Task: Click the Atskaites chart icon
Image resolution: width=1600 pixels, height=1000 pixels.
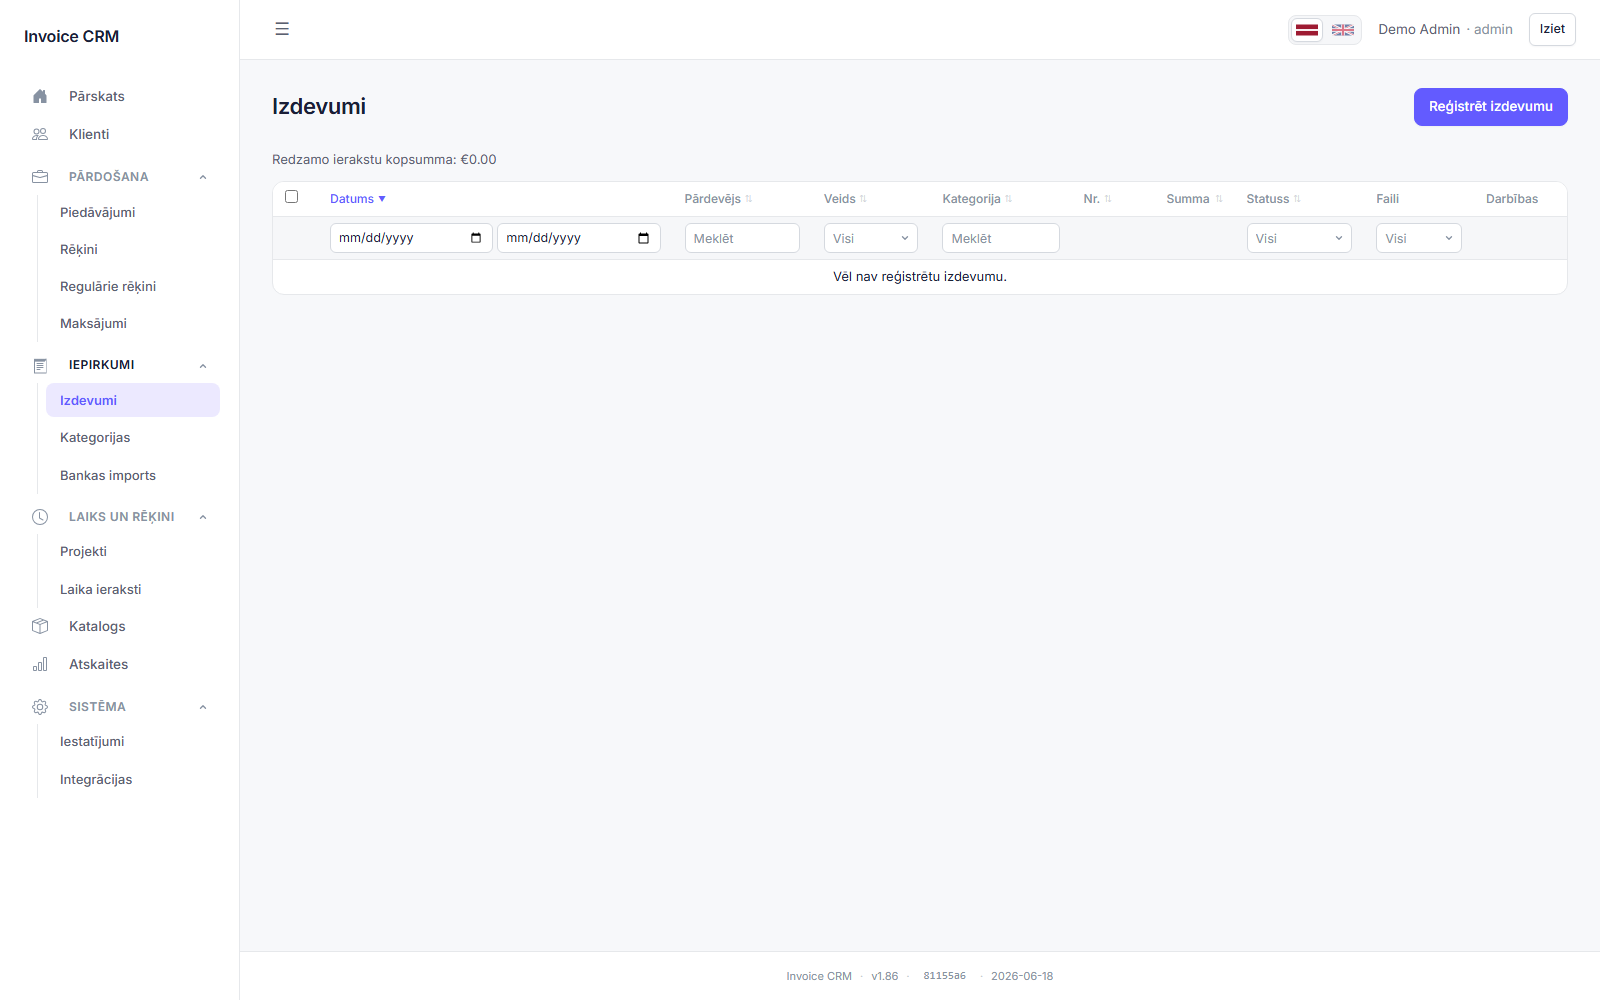Action: pos(40,664)
